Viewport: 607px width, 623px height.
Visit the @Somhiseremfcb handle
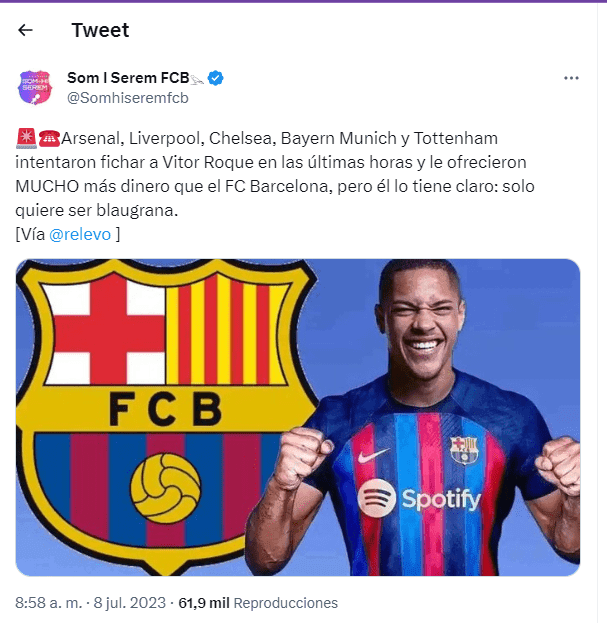pos(127,97)
